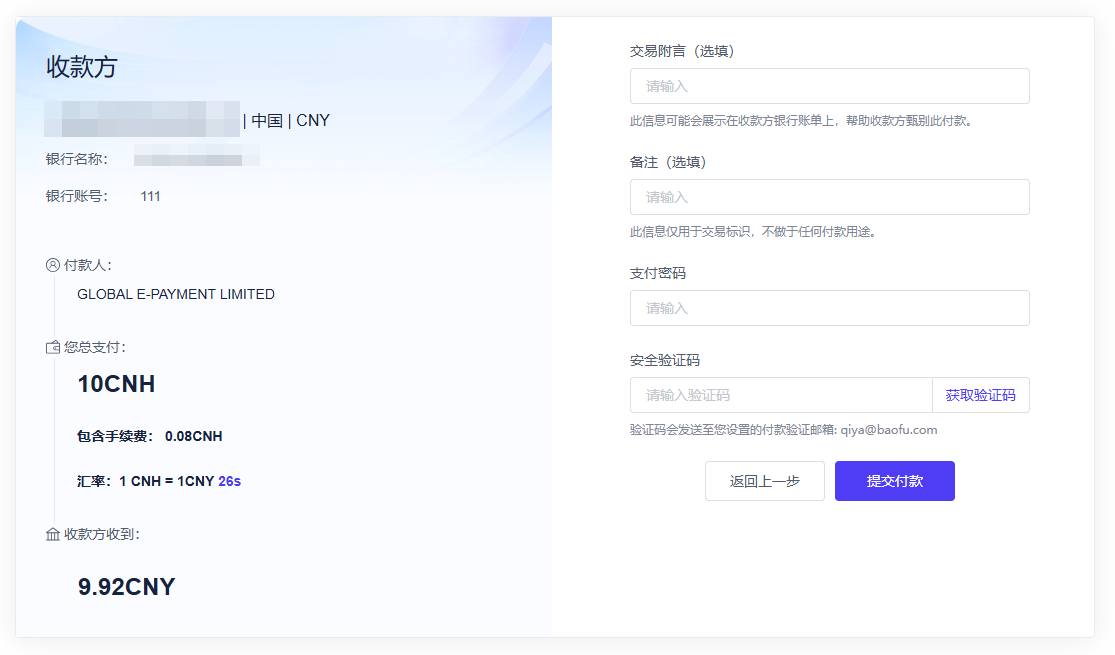Viewport: 1115px width, 655px height.
Task: Select the payer name GLOBAL E-PAYMENT LIMITED
Action: coord(176,295)
